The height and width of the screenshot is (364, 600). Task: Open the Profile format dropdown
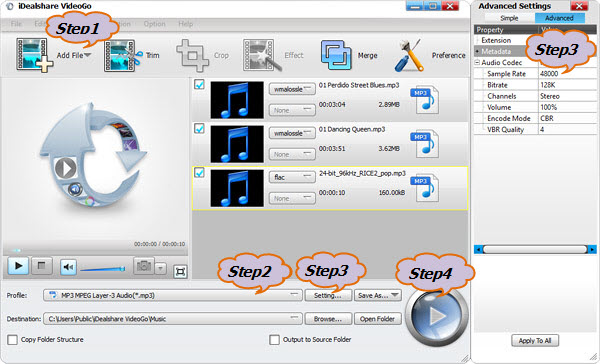pyautogui.click(x=173, y=295)
